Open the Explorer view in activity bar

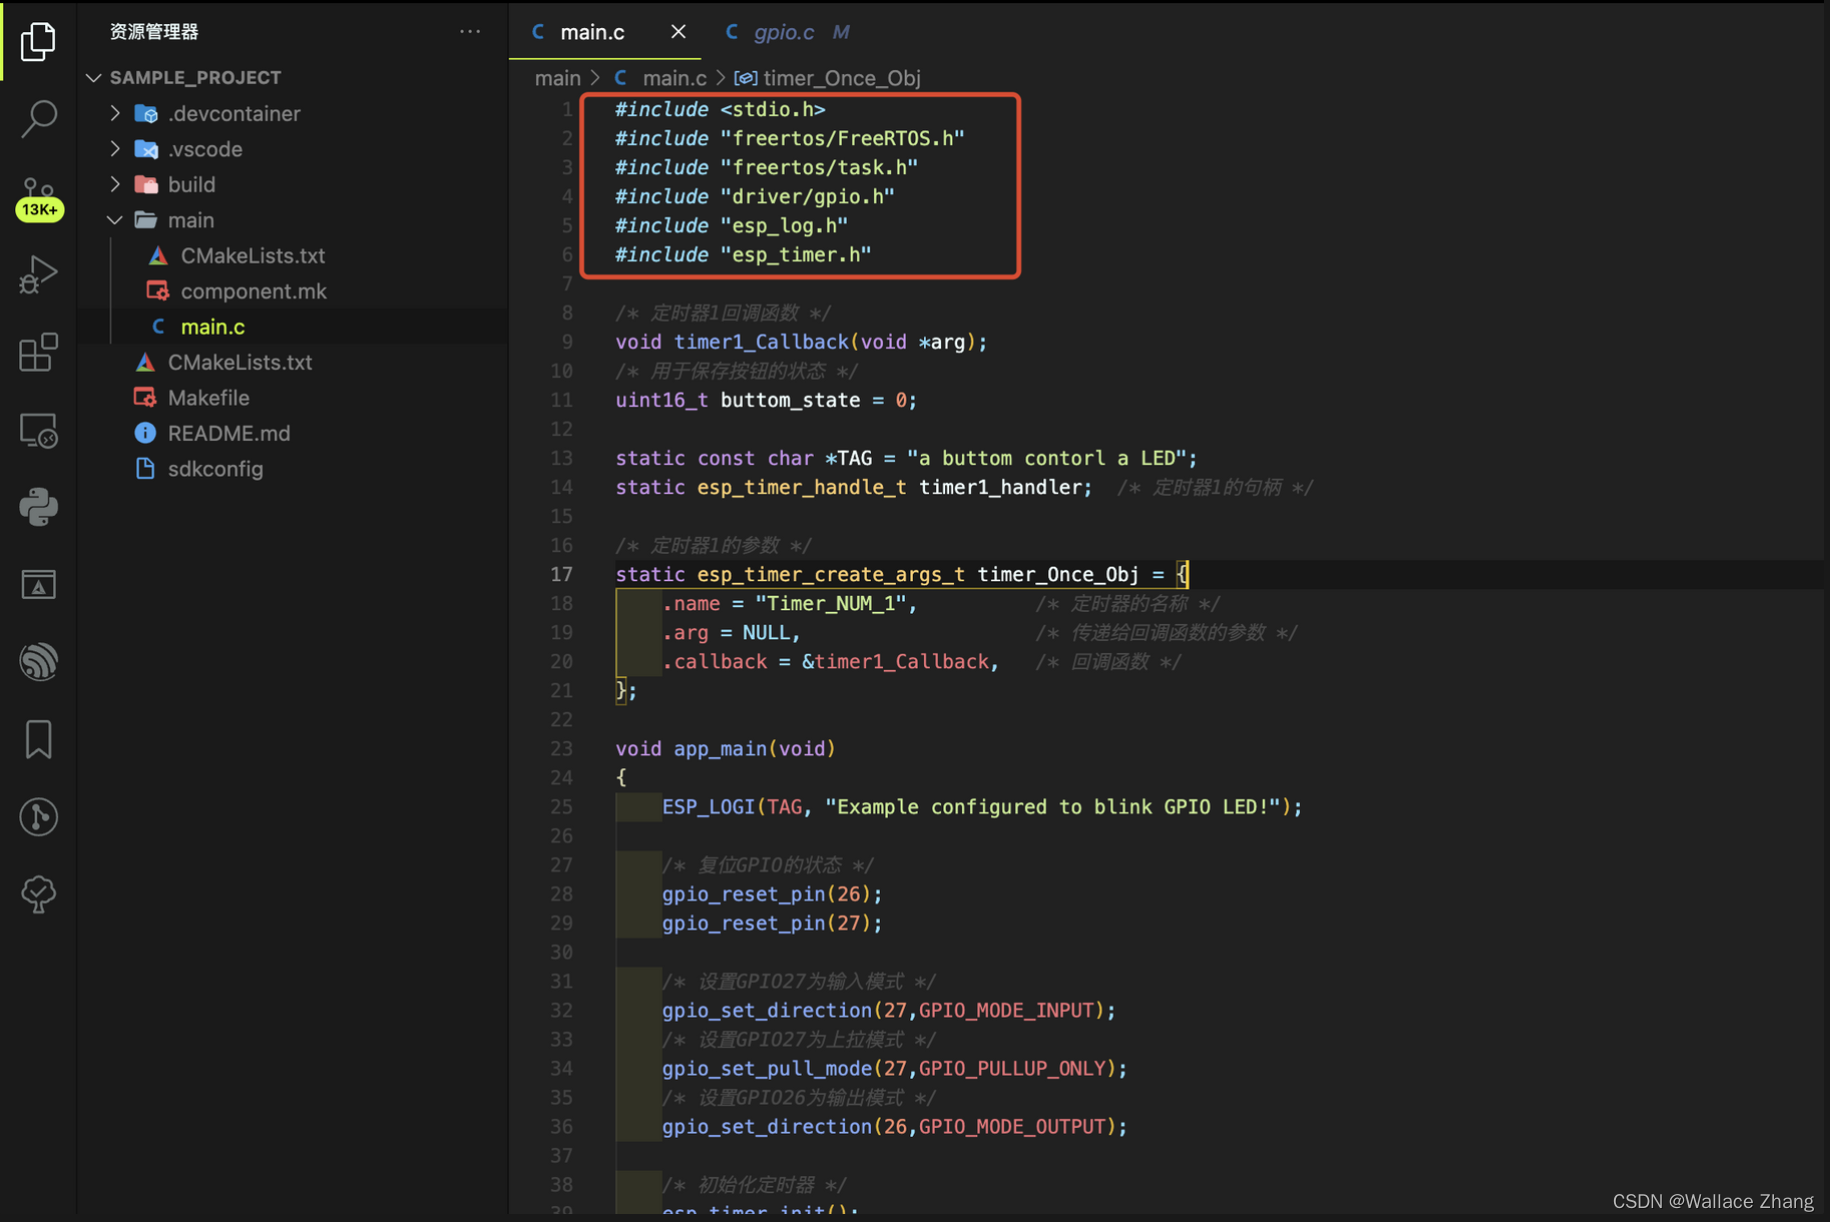[38, 41]
